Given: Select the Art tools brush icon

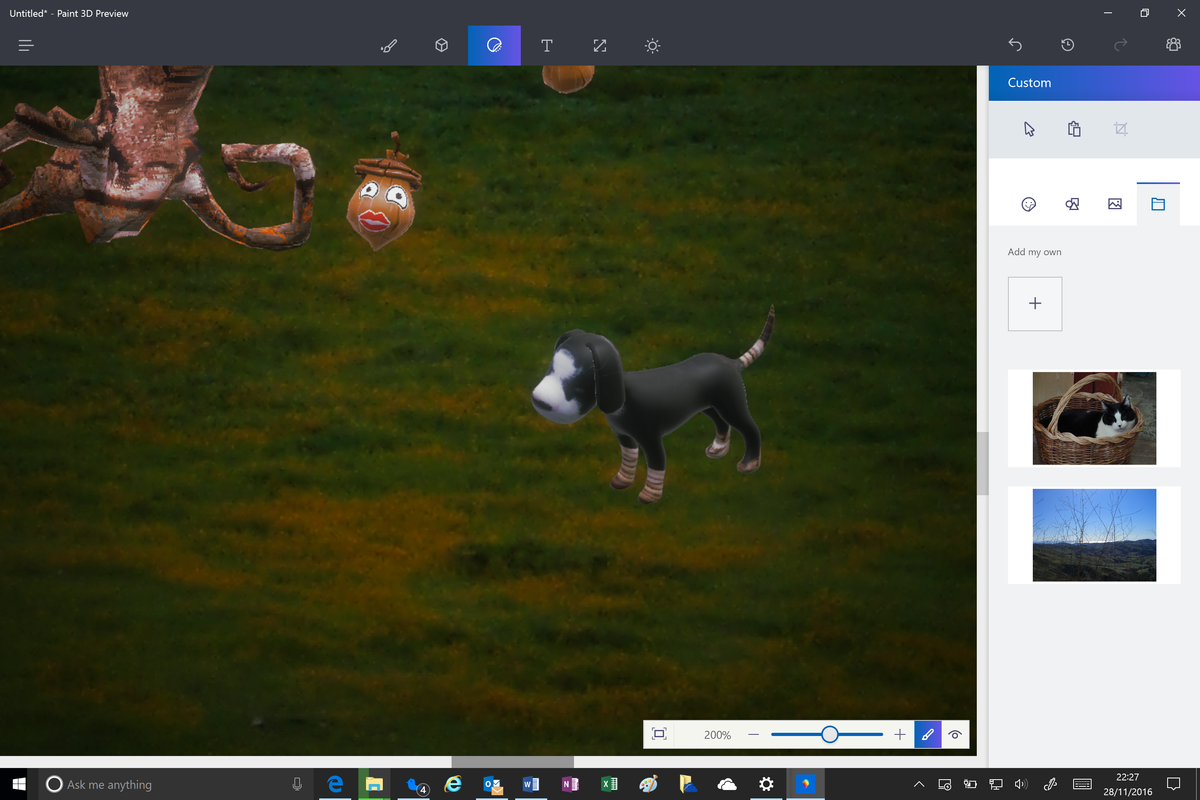Looking at the screenshot, I should point(388,45).
